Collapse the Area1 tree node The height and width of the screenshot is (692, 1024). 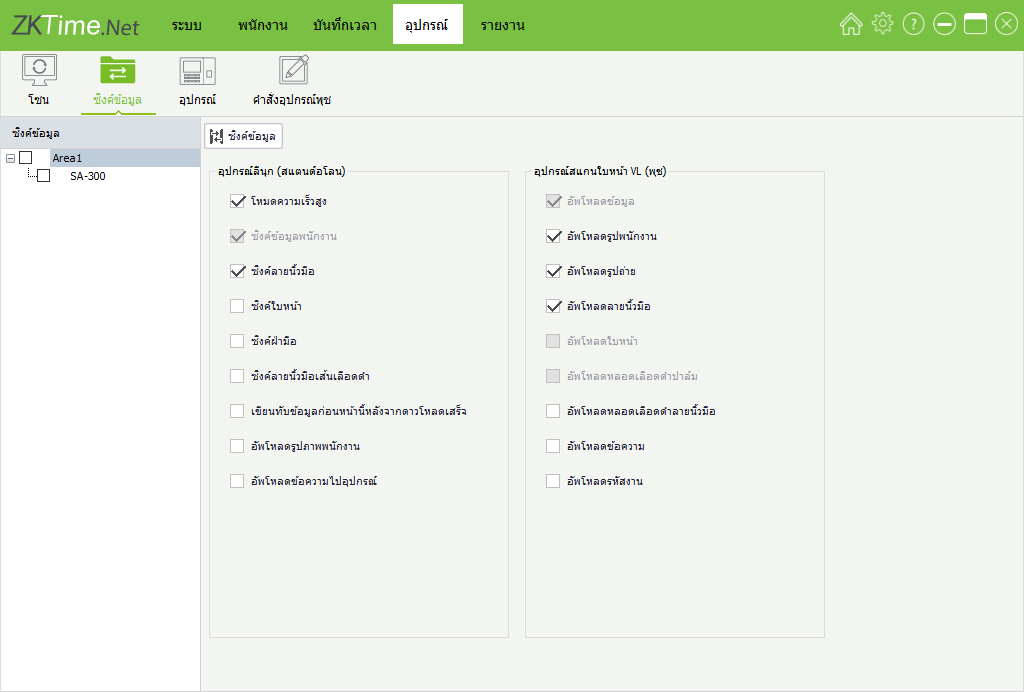point(10,158)
